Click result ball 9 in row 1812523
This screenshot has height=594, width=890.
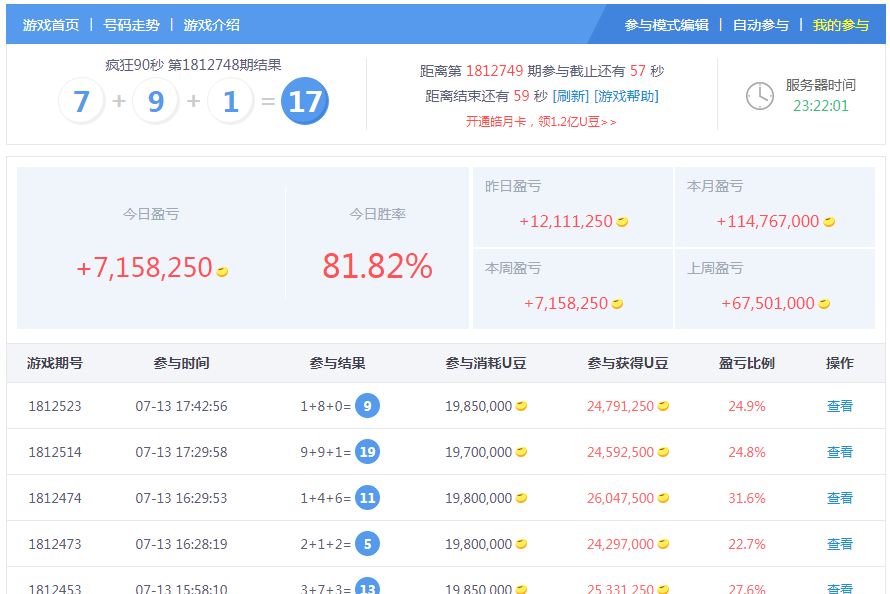coord(368,406)
